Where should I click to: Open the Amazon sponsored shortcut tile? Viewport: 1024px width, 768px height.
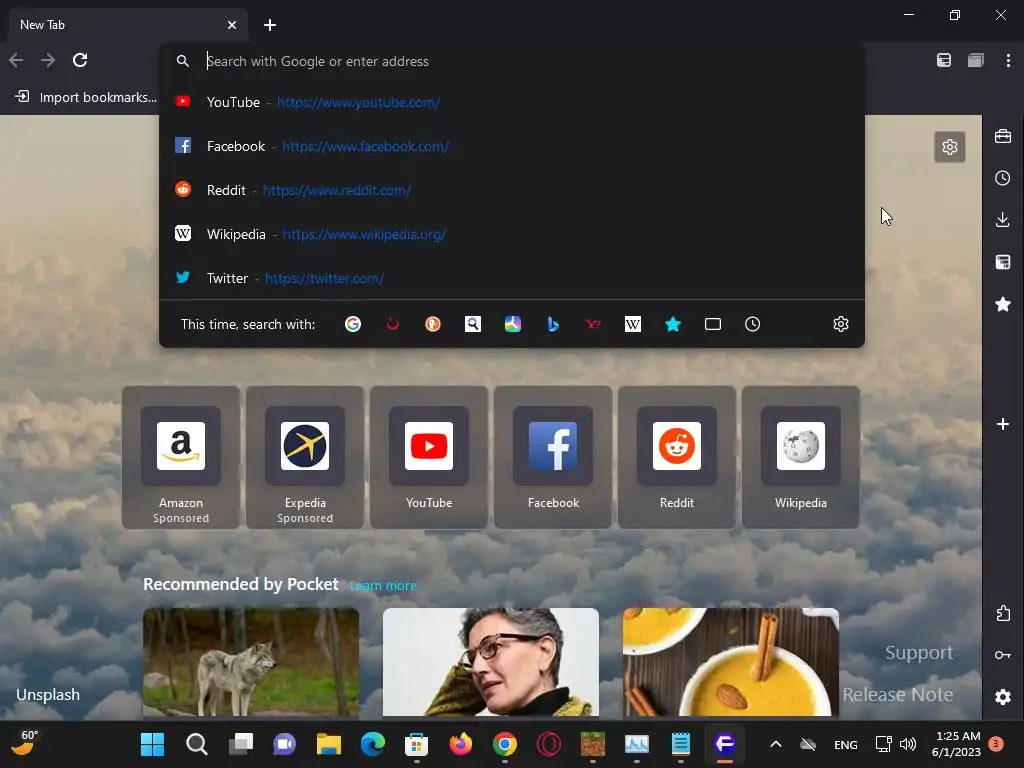tap(181, 457)
